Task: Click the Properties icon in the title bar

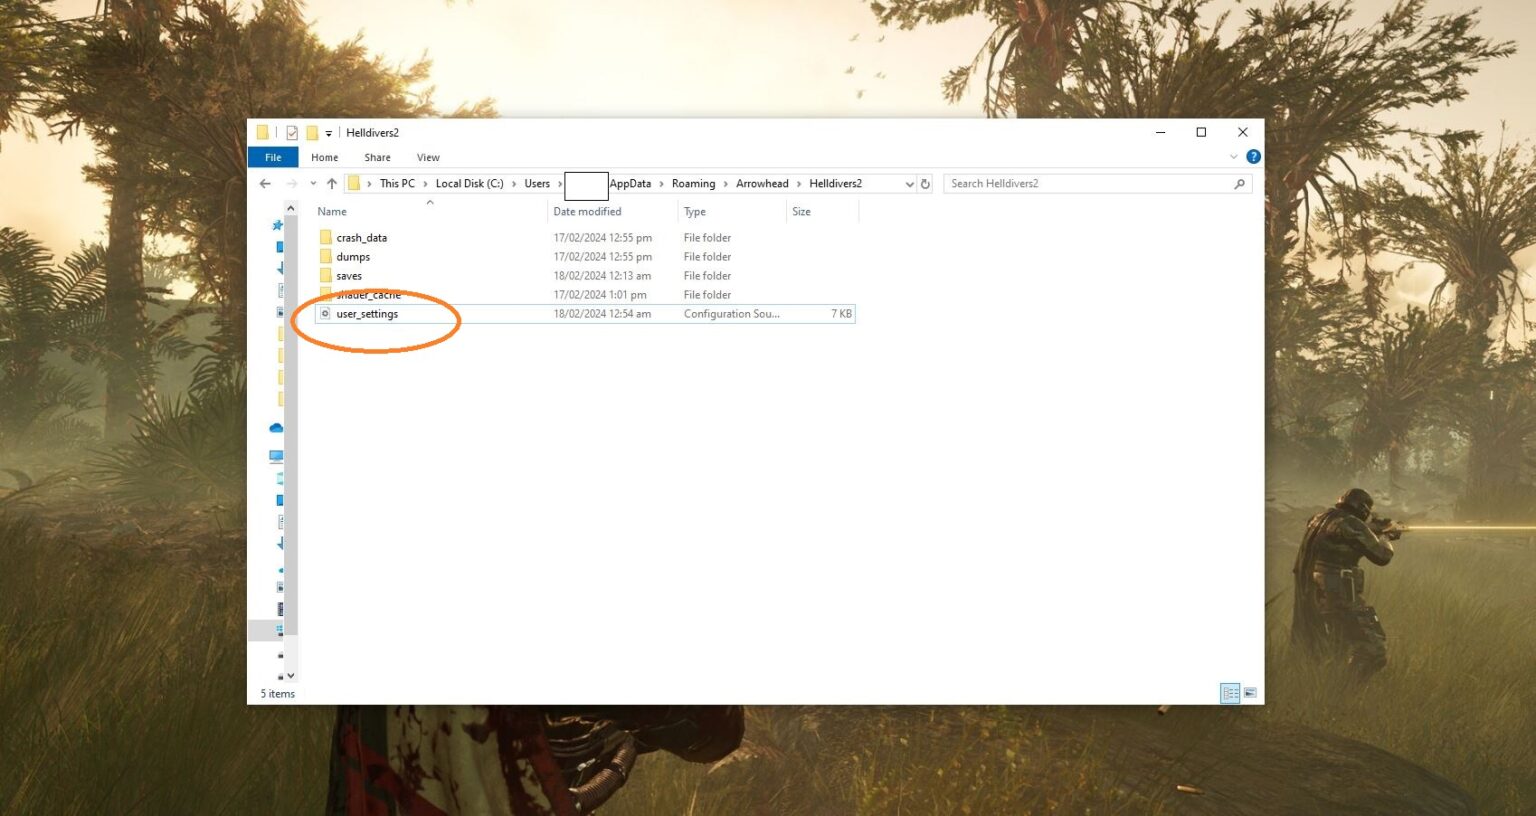Action: 292,132
